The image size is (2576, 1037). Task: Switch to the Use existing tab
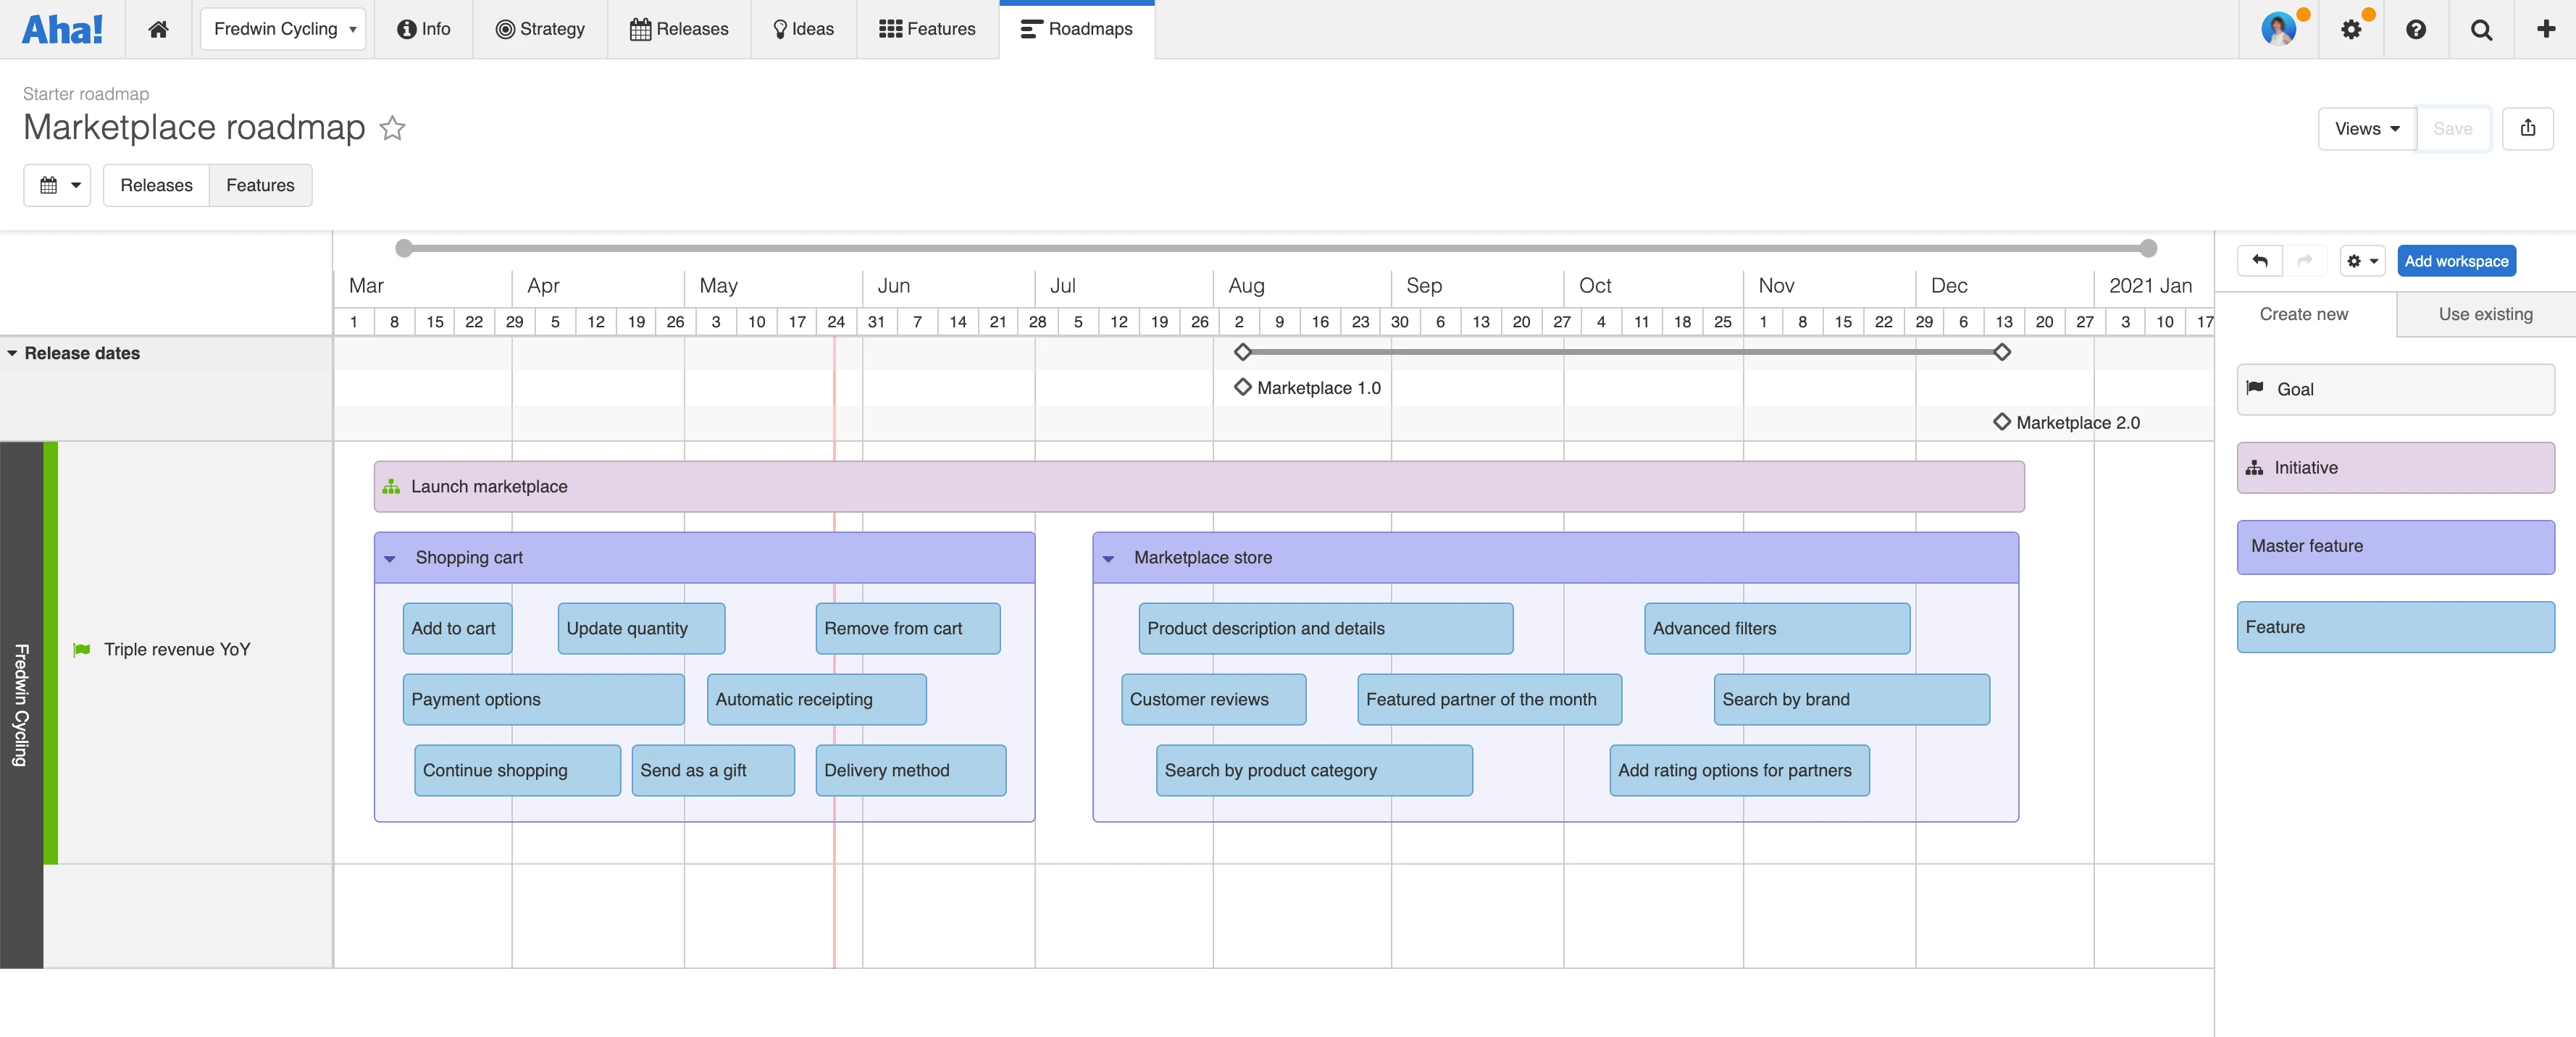(x=2485, y=314)
